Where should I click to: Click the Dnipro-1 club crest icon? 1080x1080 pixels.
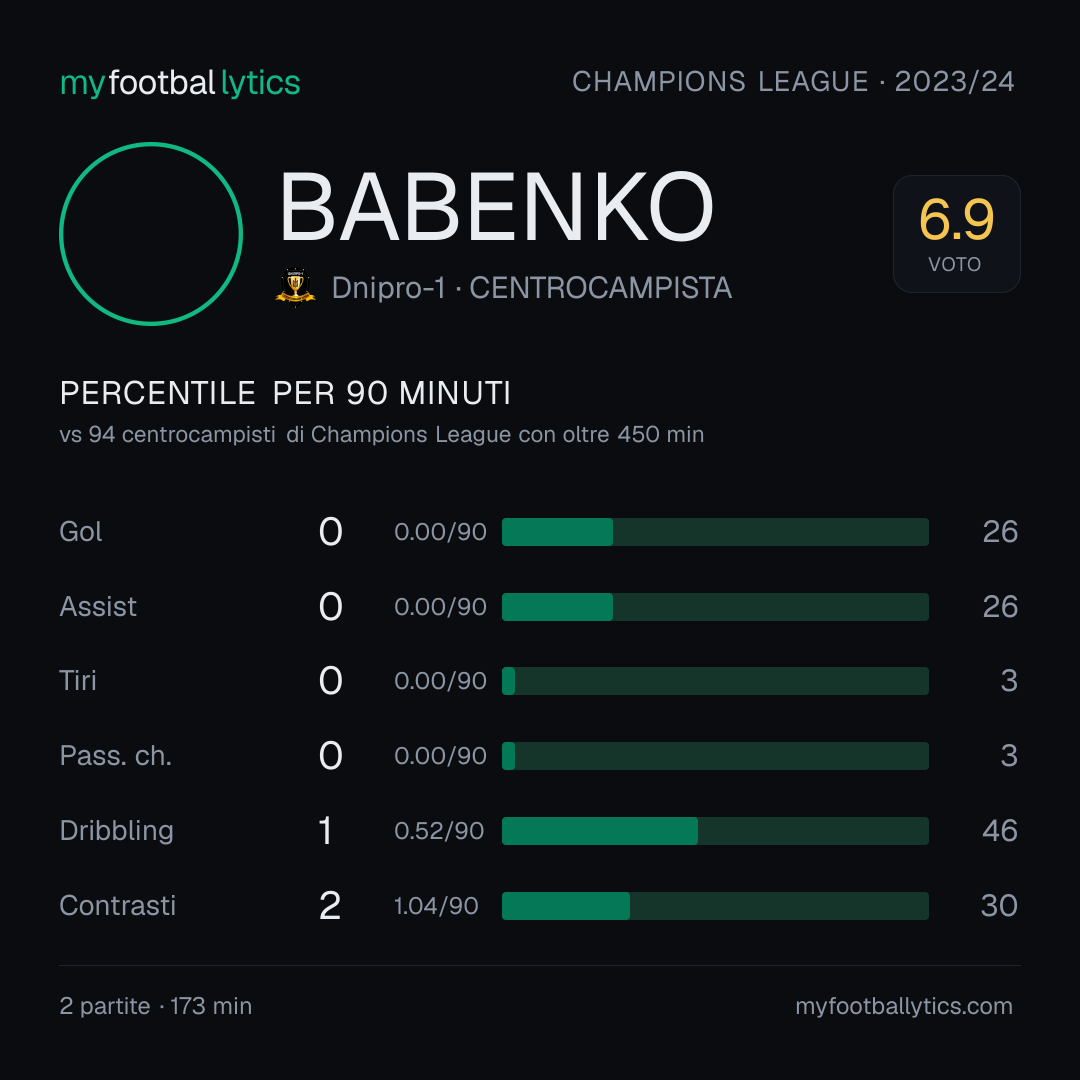pyautogui.click(x=295, y=287)
